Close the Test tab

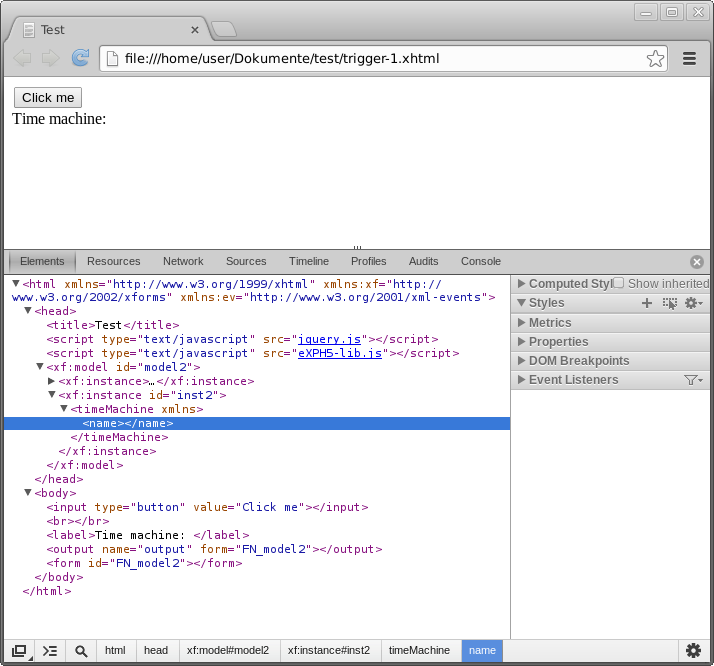tap(194, 30)
